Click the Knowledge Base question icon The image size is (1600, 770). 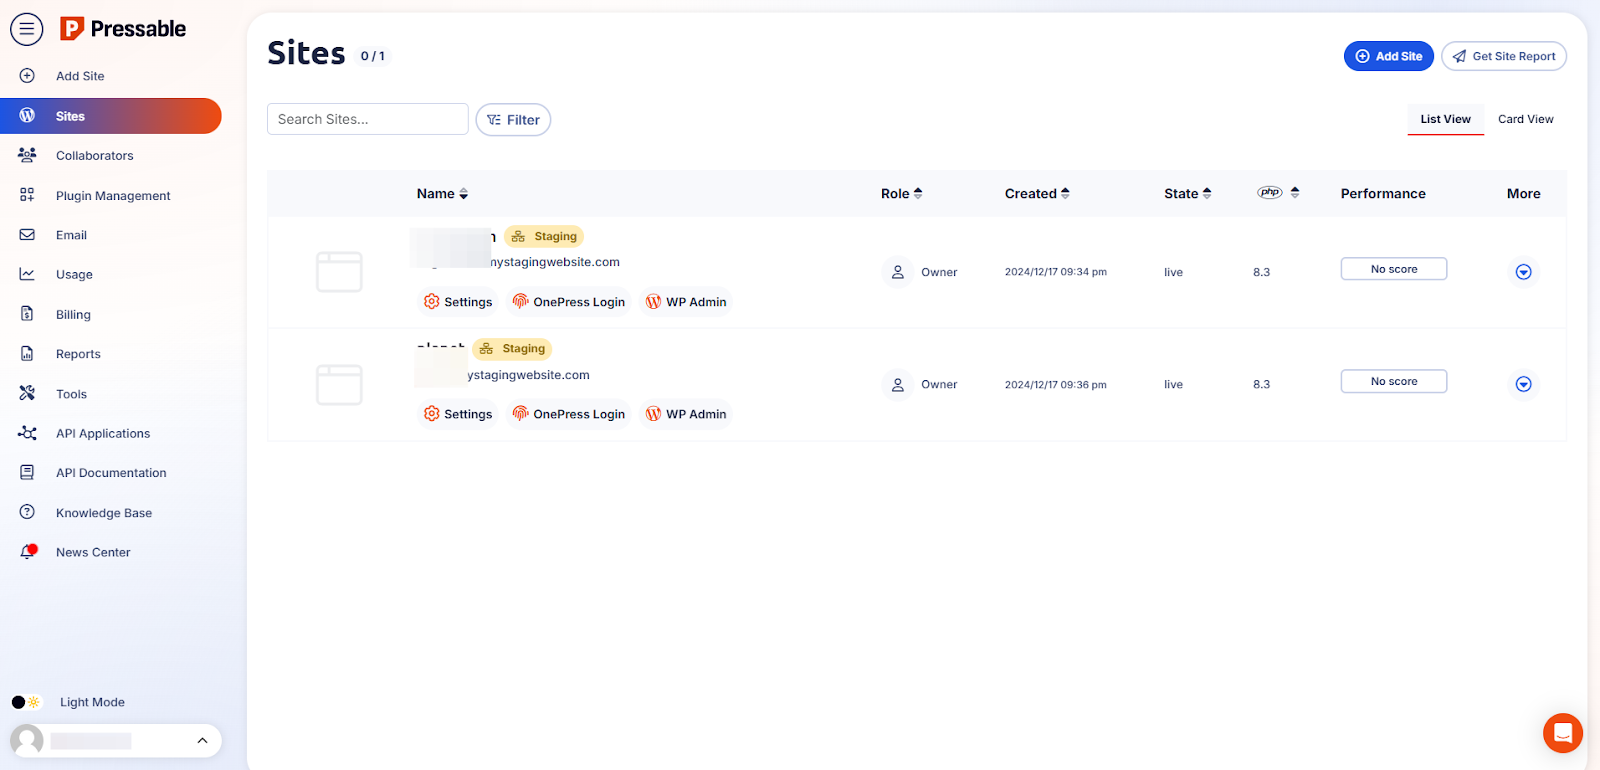pyautogui.click(x=27, y=512)
